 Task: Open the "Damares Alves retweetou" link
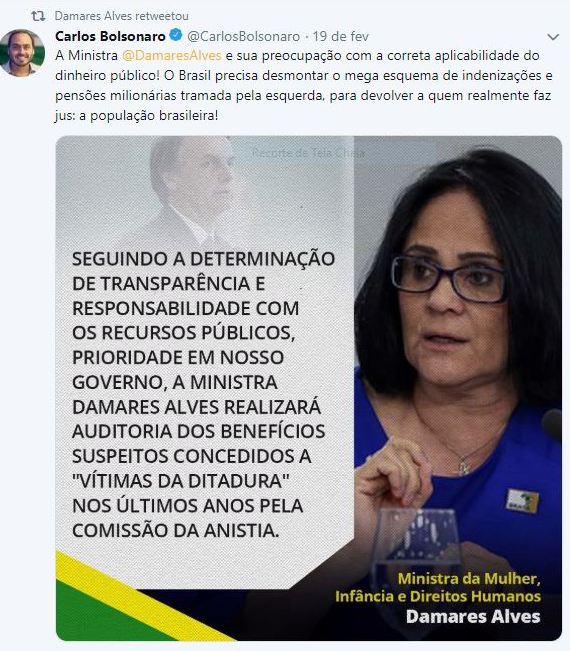tap(122, 16)
